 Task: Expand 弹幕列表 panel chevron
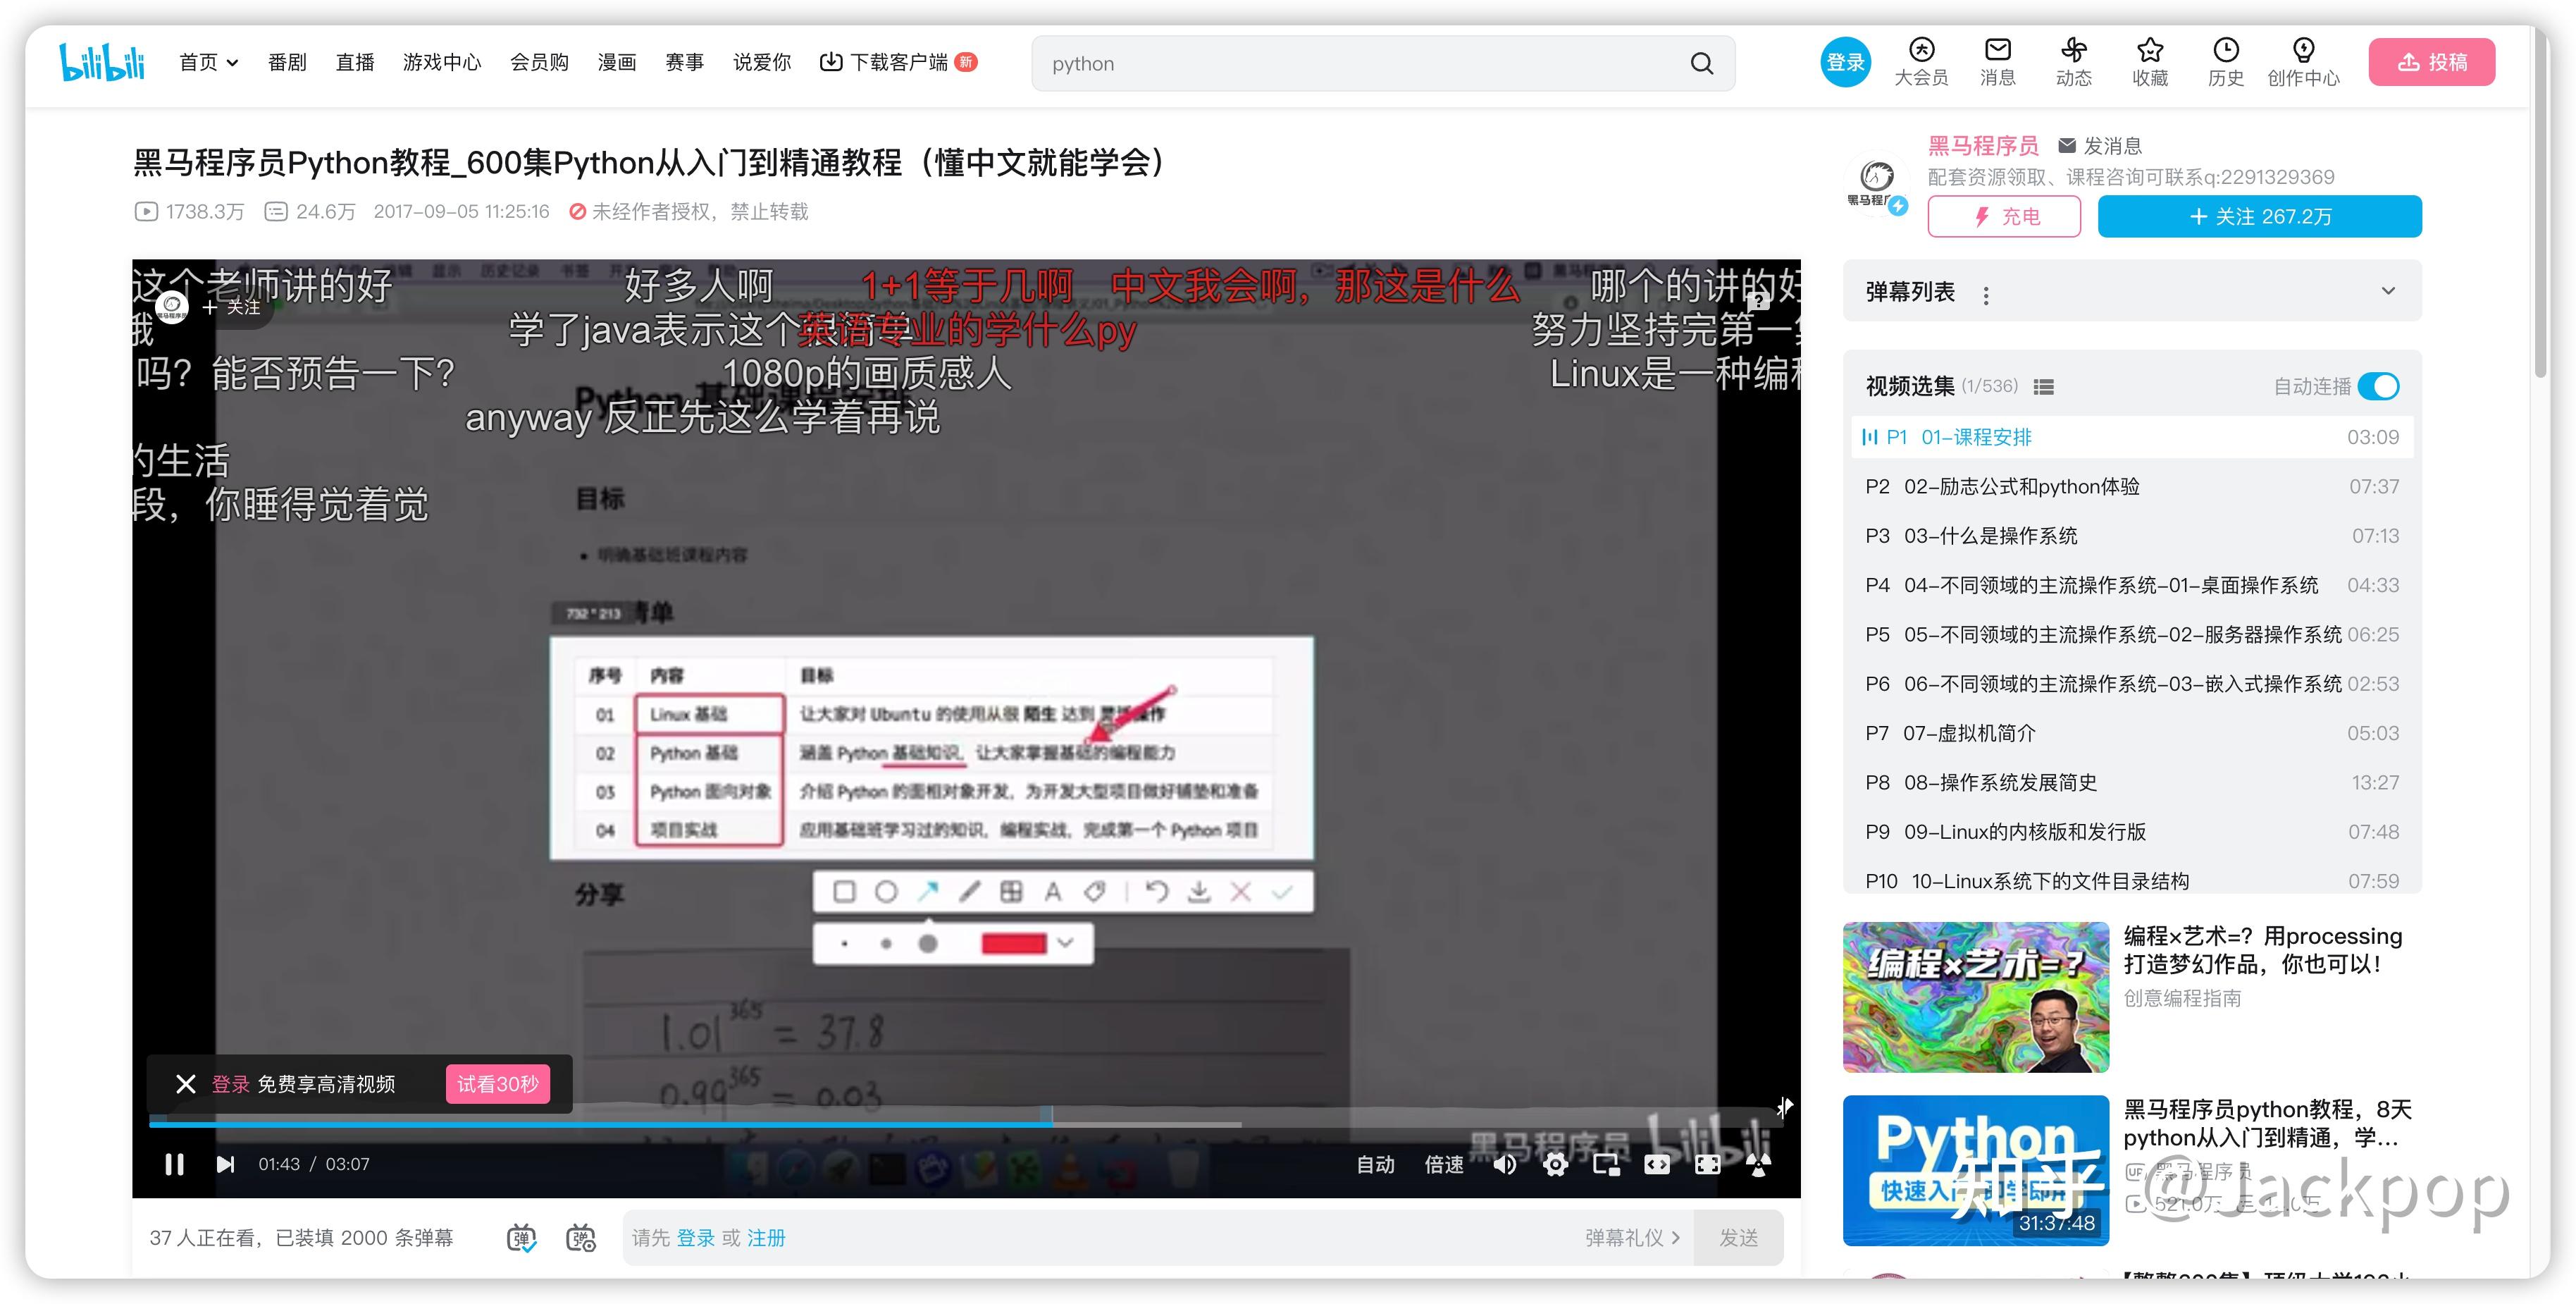tap(2388, 291)
